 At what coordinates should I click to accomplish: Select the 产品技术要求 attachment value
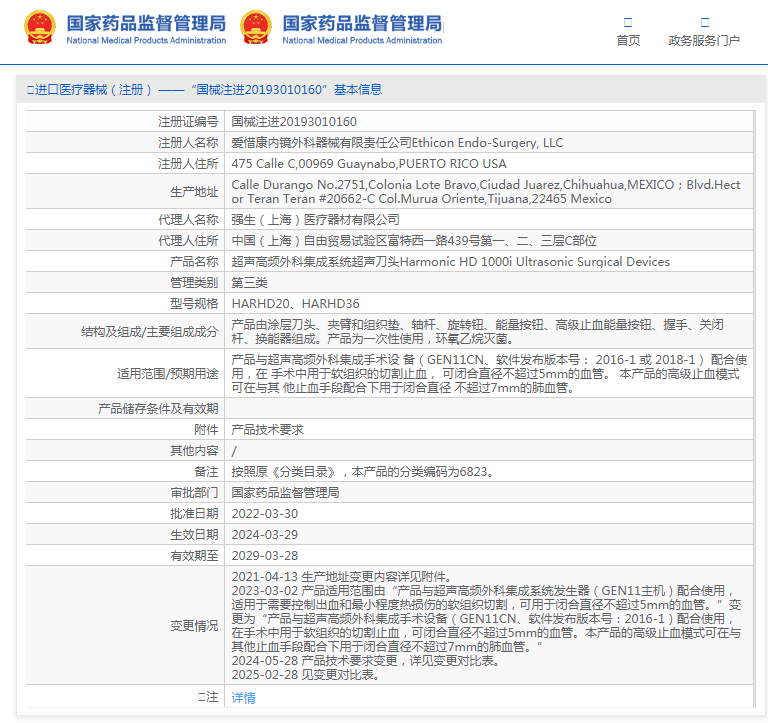(x=267, y=430)
